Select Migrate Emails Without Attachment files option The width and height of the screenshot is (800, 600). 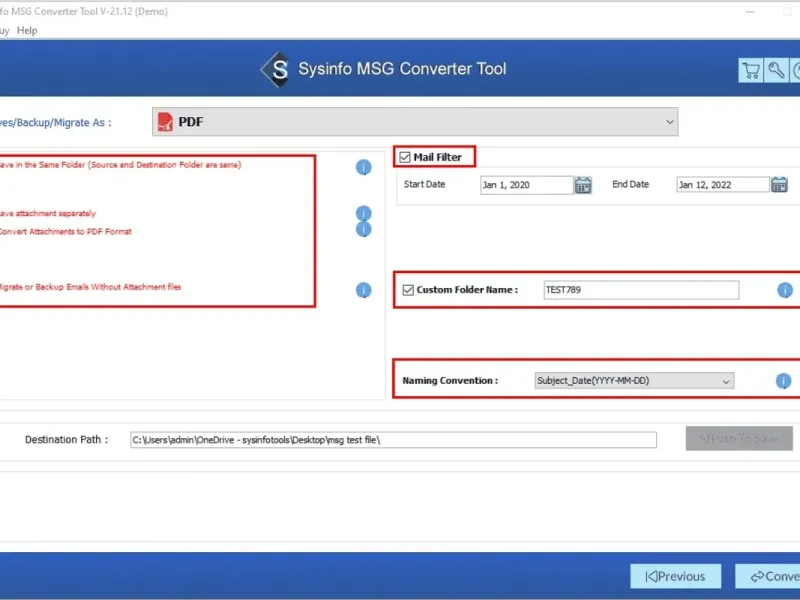(90, 287)
